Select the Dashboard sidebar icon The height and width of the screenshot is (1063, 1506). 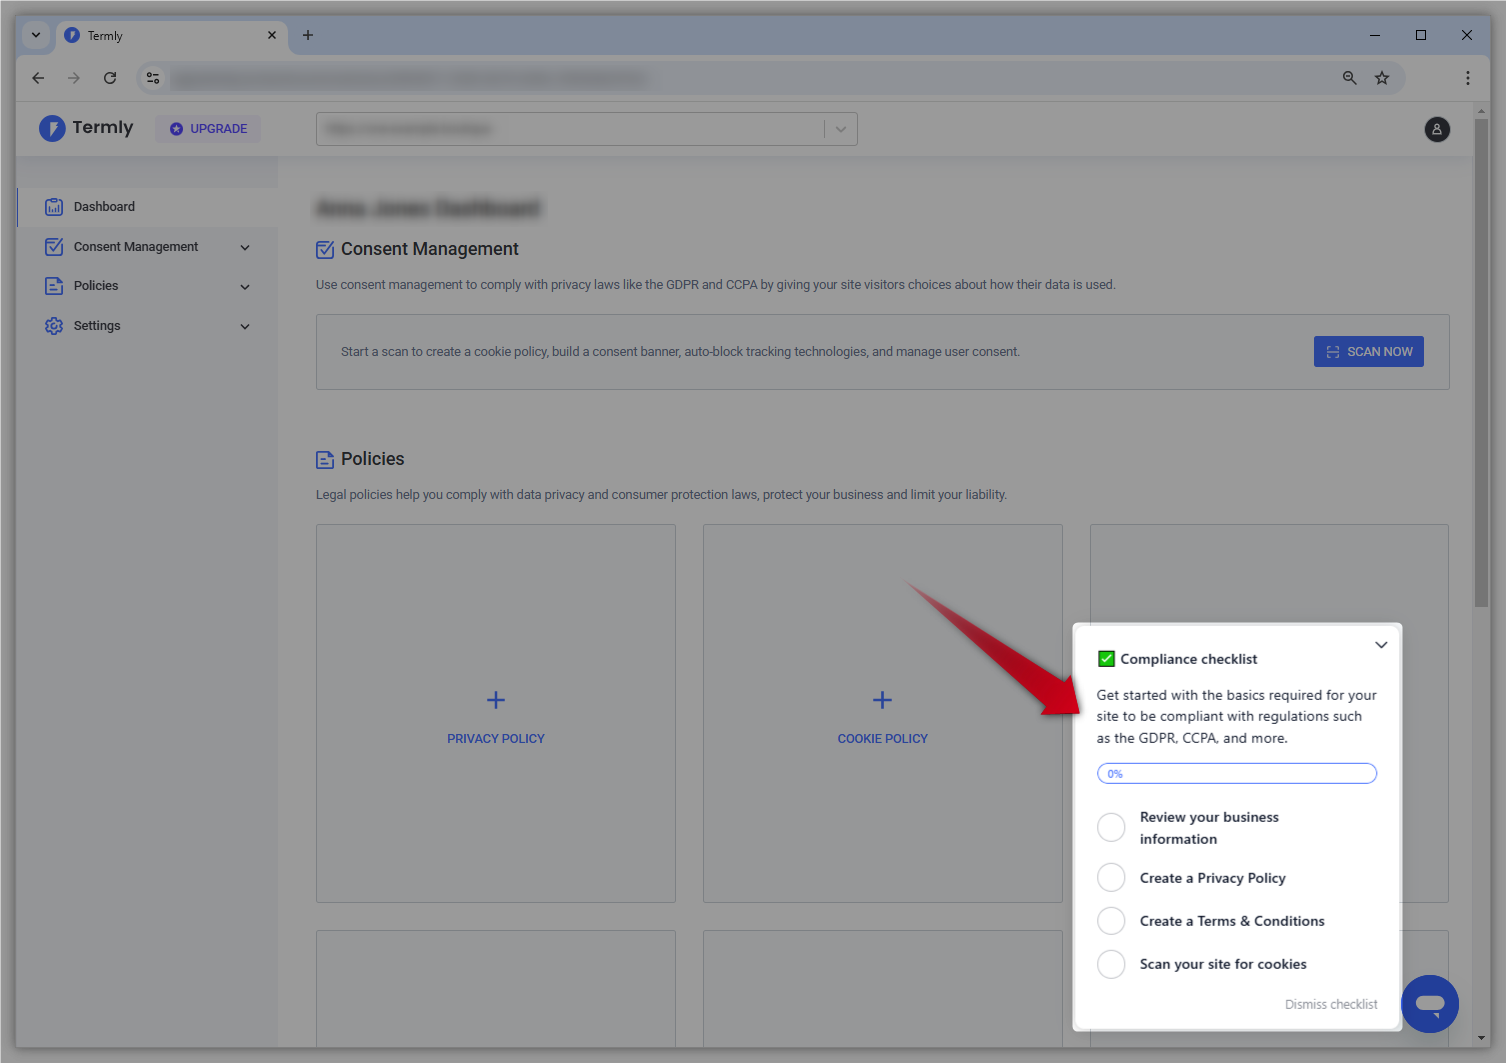[x=53, y=206]
